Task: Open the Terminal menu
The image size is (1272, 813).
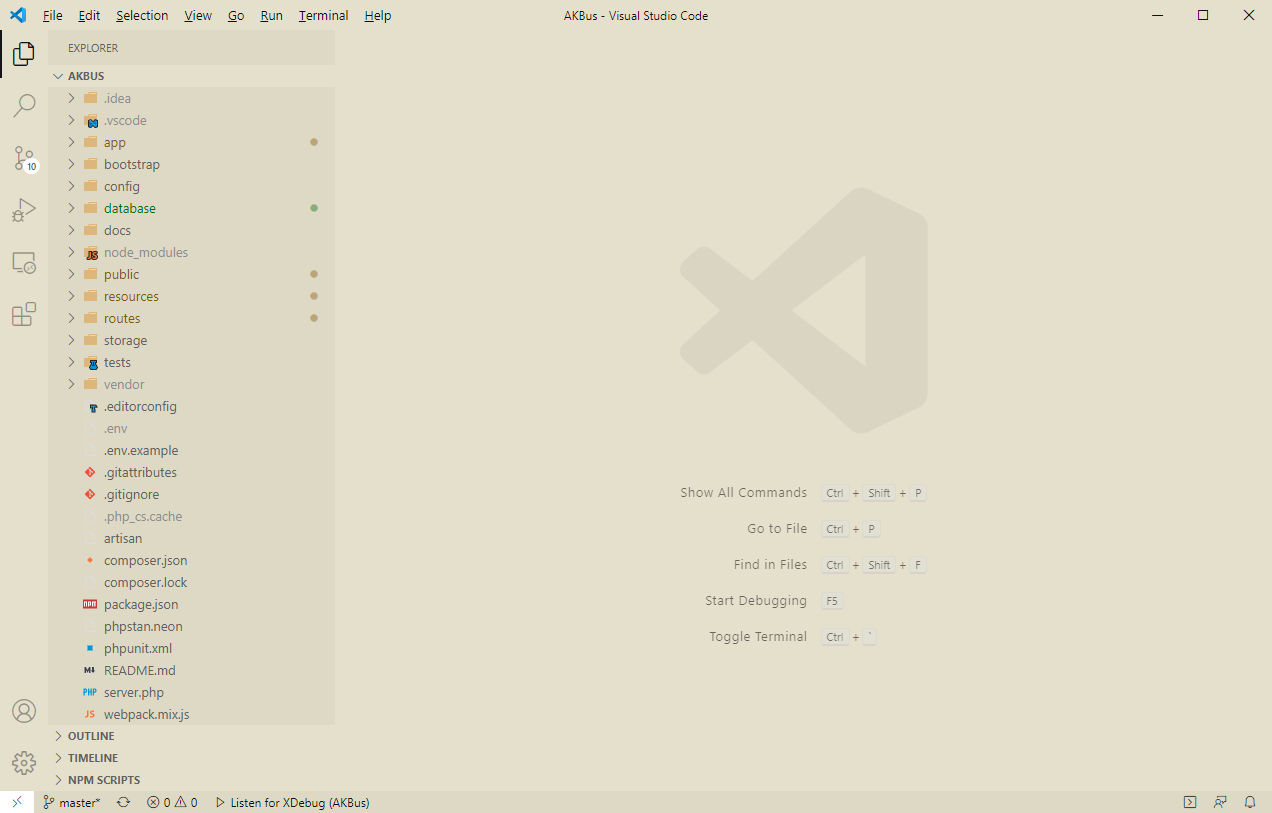Action: pos(324,15)
